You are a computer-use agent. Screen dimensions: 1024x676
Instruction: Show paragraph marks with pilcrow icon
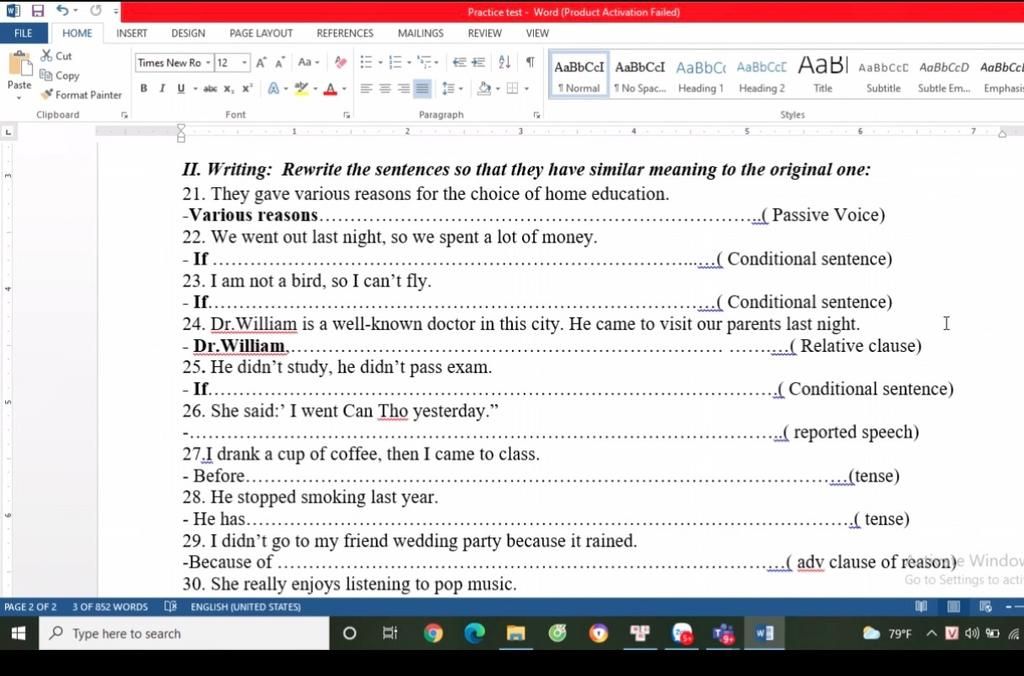(530, 63)
